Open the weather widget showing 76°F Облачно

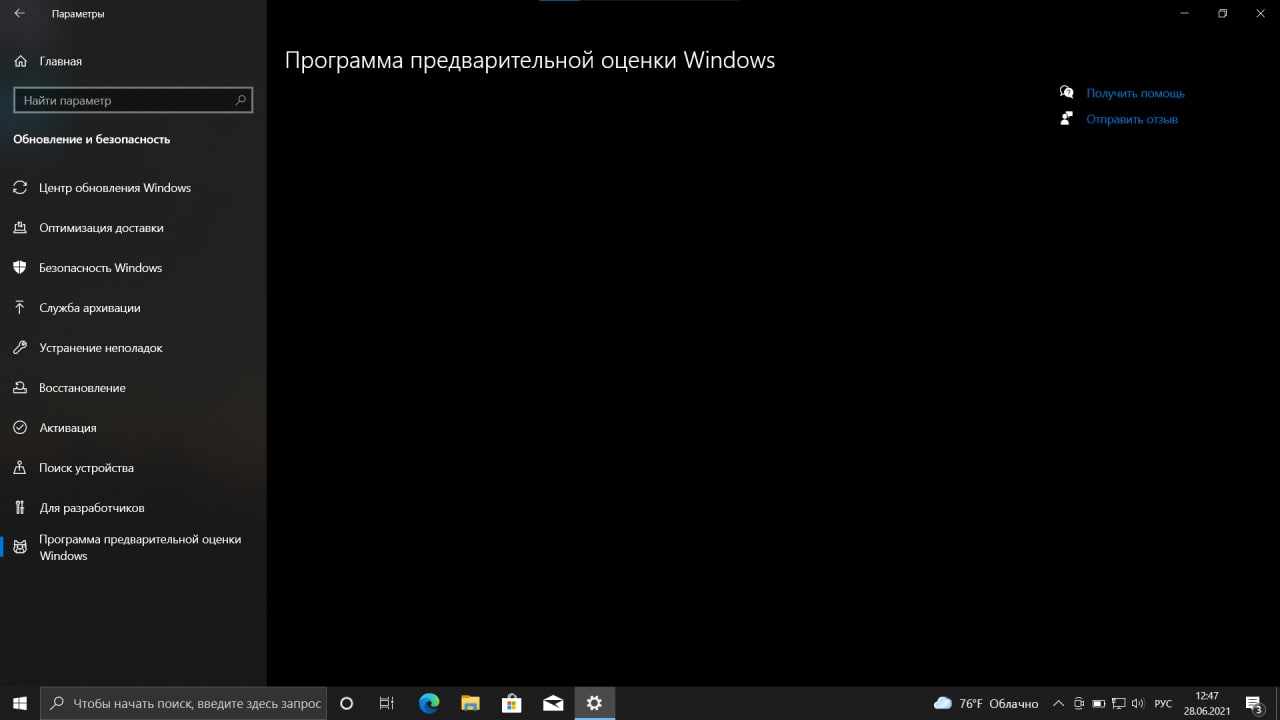click(986, 703)
